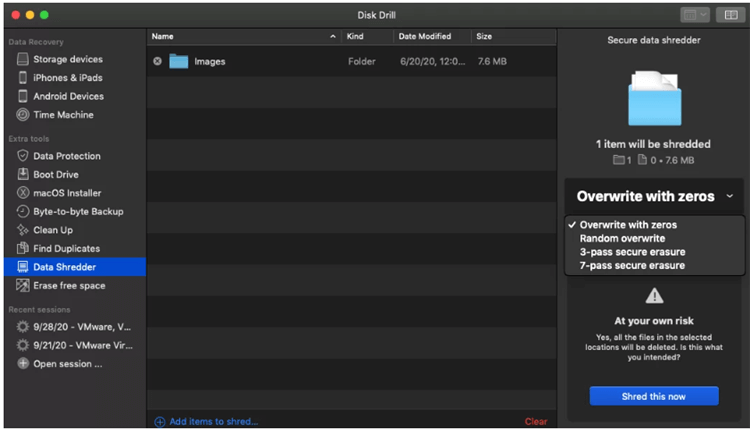Open the Erase free space tool

click(69, 286)
